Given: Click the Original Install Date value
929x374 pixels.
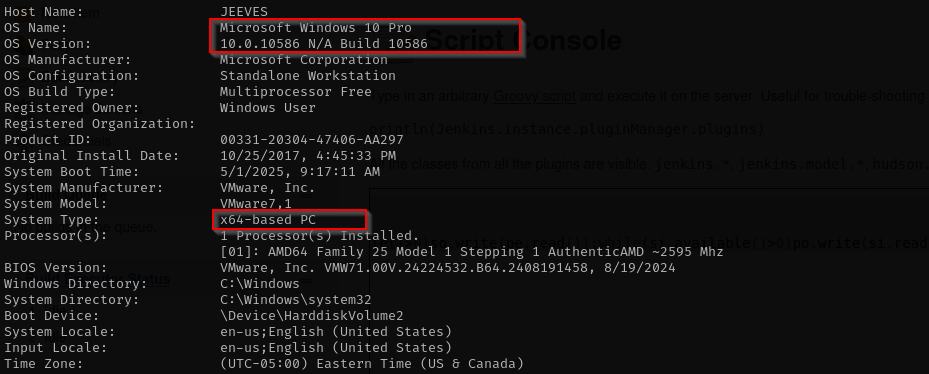Looking at the screenshot, I should point(307,156).
